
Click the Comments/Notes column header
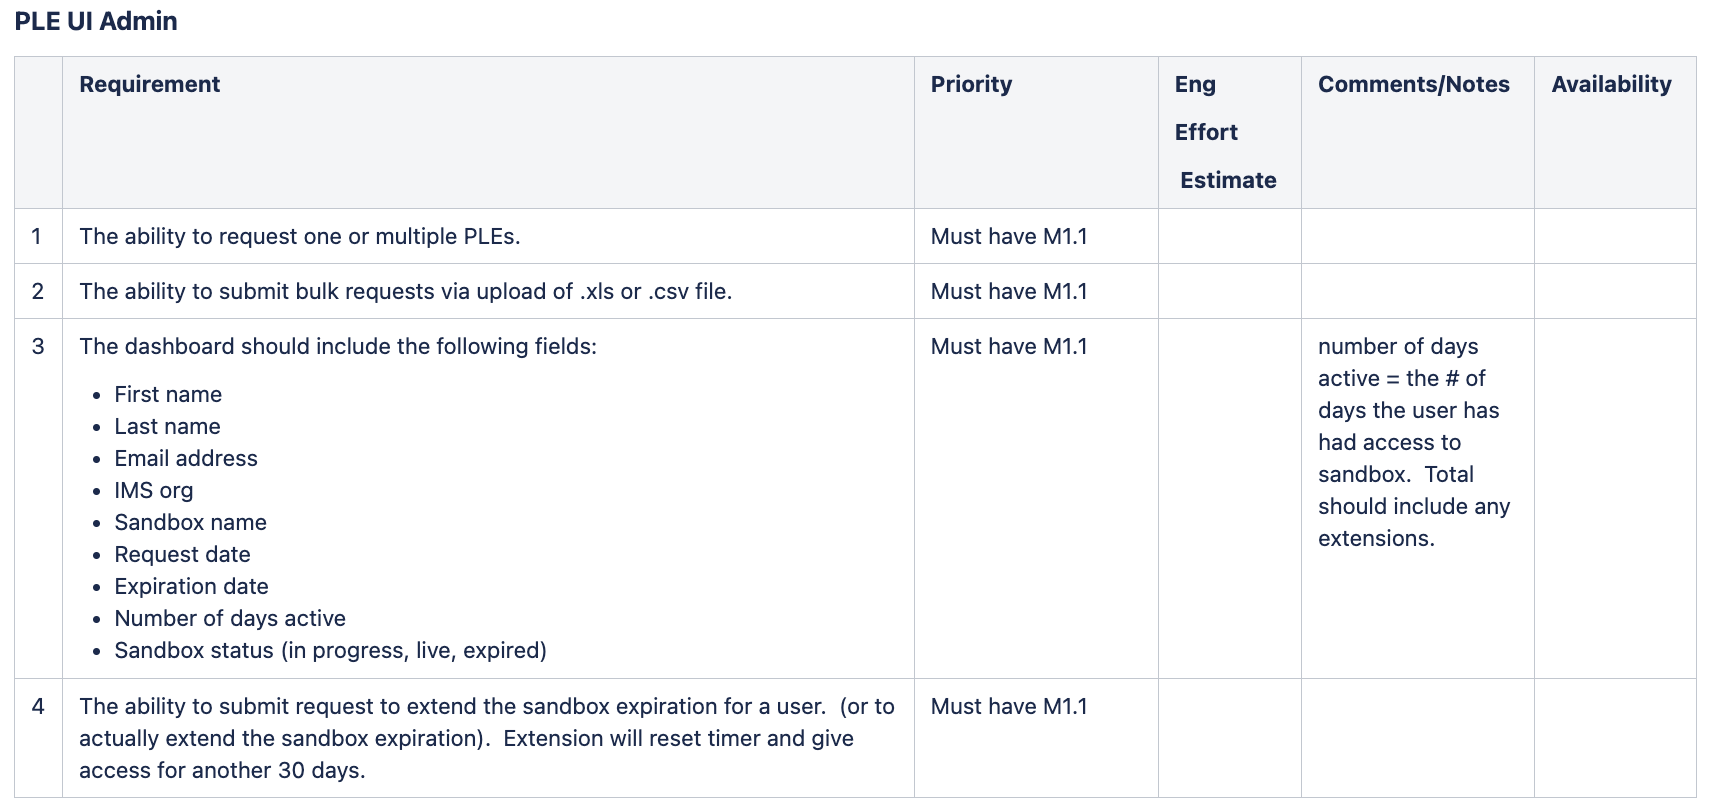[1414, 84]
